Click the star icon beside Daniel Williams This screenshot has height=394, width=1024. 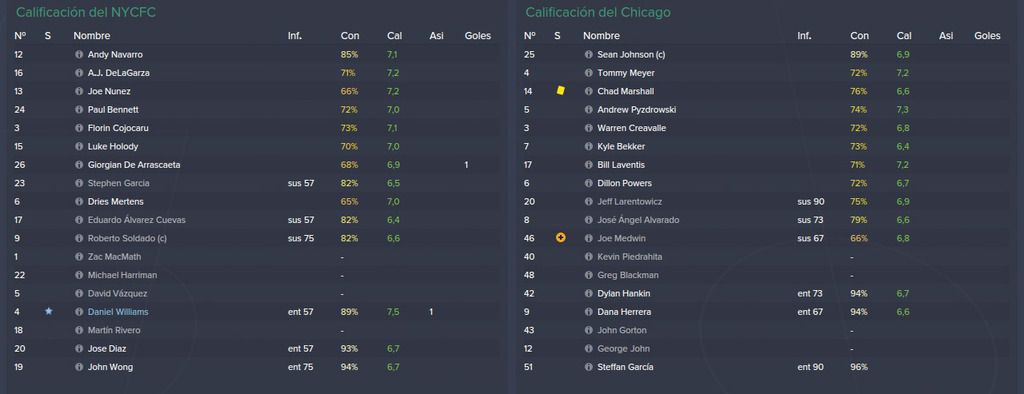48,312
